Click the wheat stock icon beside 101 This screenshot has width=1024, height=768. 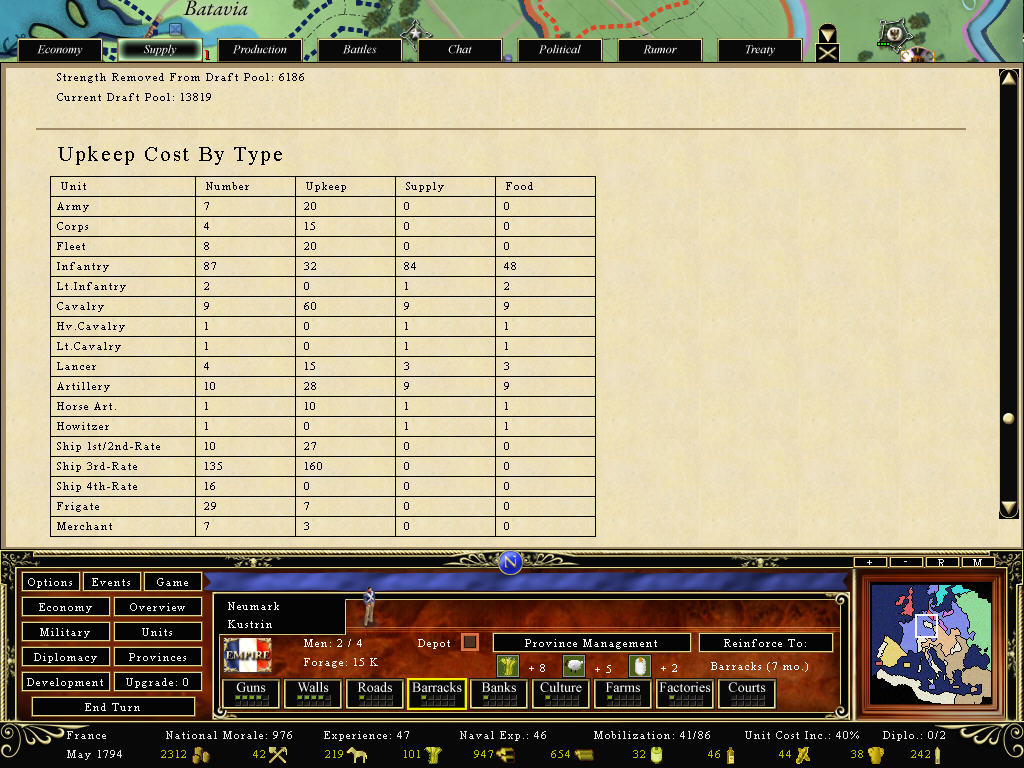pyautogui.click(x=434, y=755)
